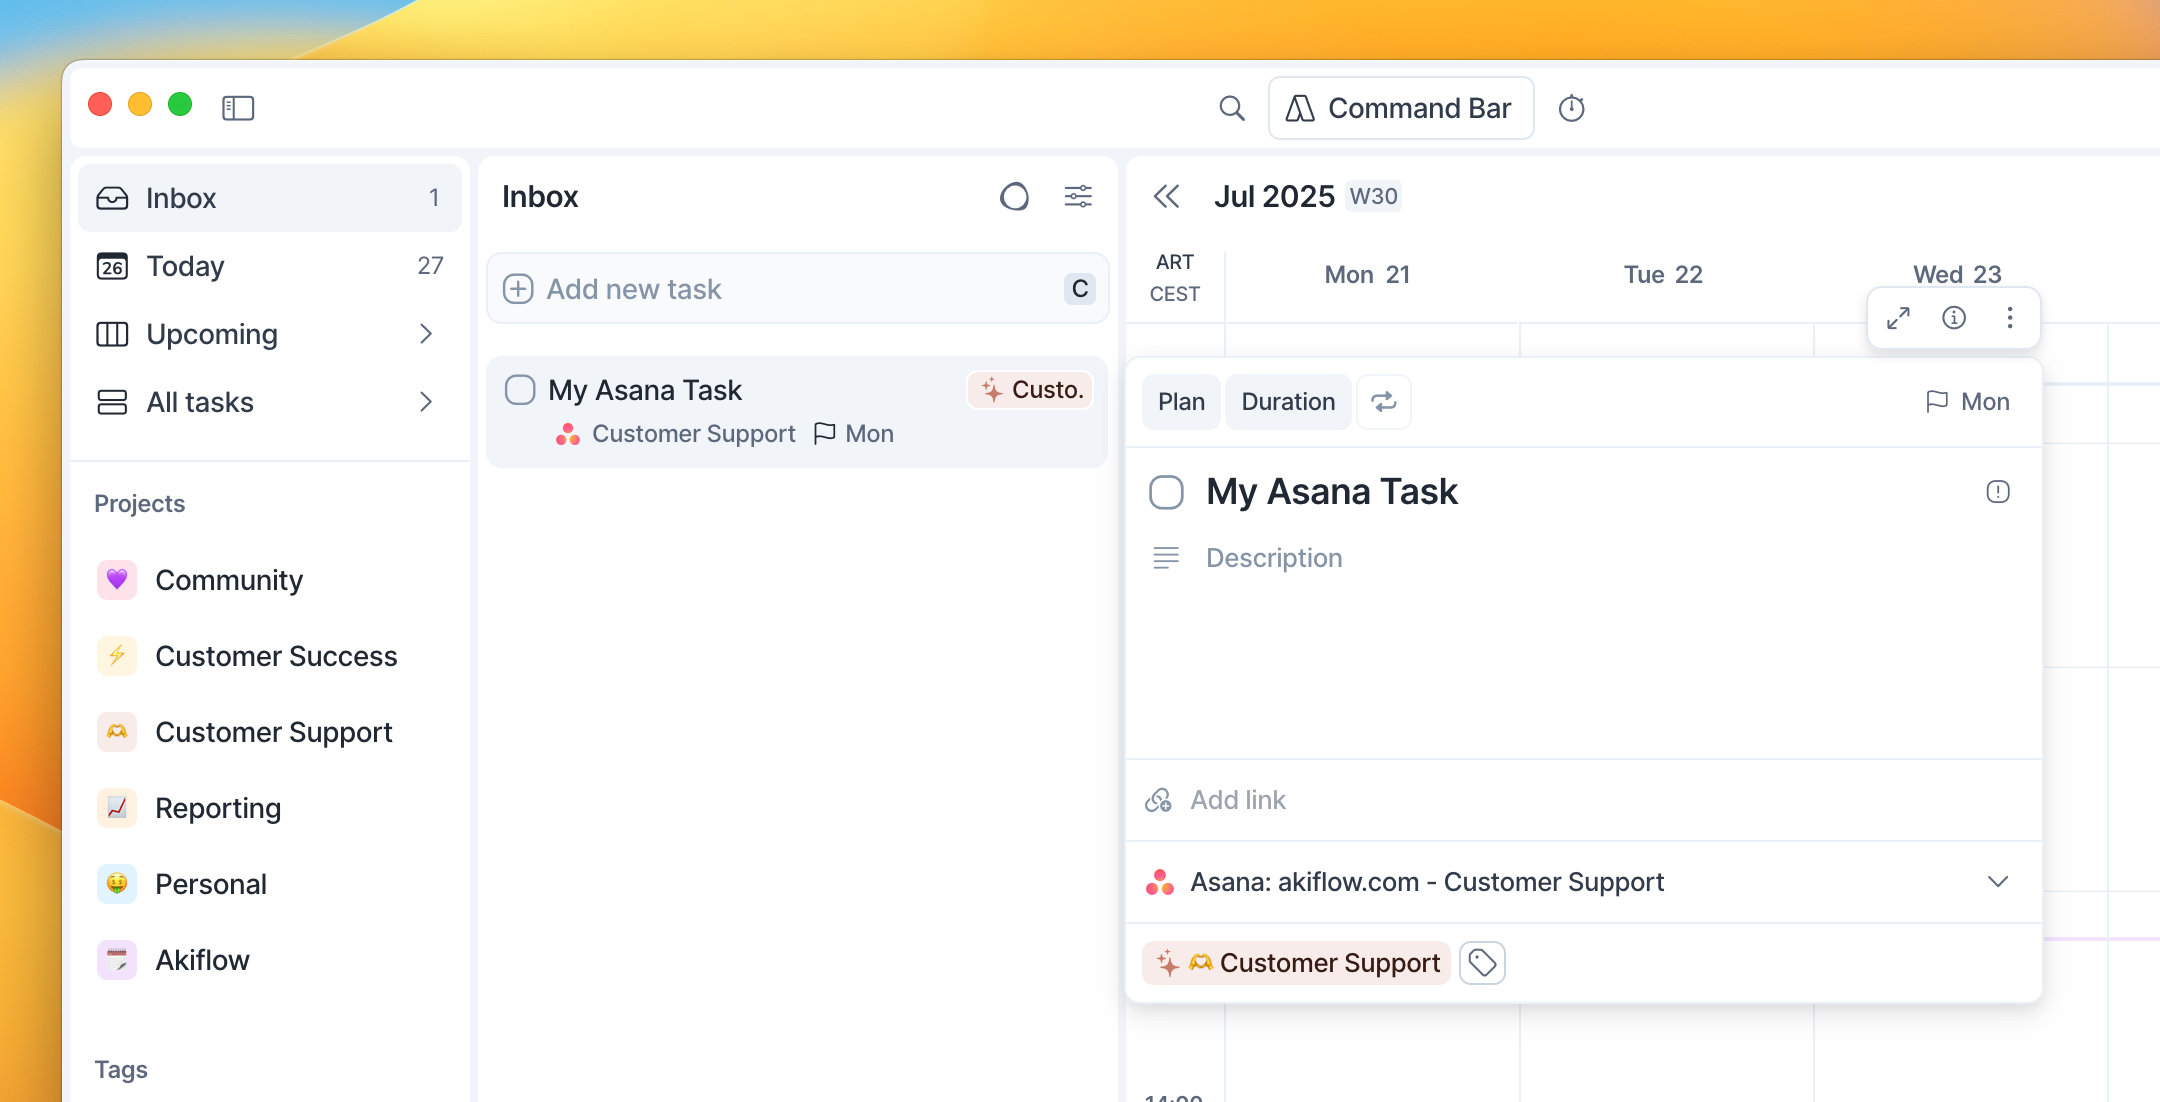Click the Duration button
Image resolution: width=2160 pixels, height=1102 pixels.
[x=1288, y=402]
